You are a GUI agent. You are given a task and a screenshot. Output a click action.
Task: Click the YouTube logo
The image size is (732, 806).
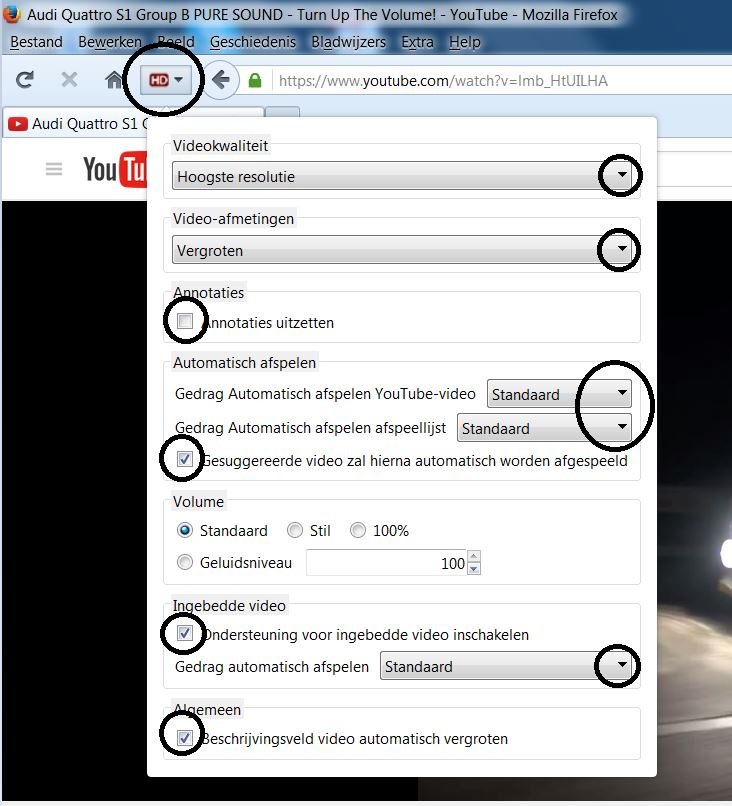pos(115,169)
